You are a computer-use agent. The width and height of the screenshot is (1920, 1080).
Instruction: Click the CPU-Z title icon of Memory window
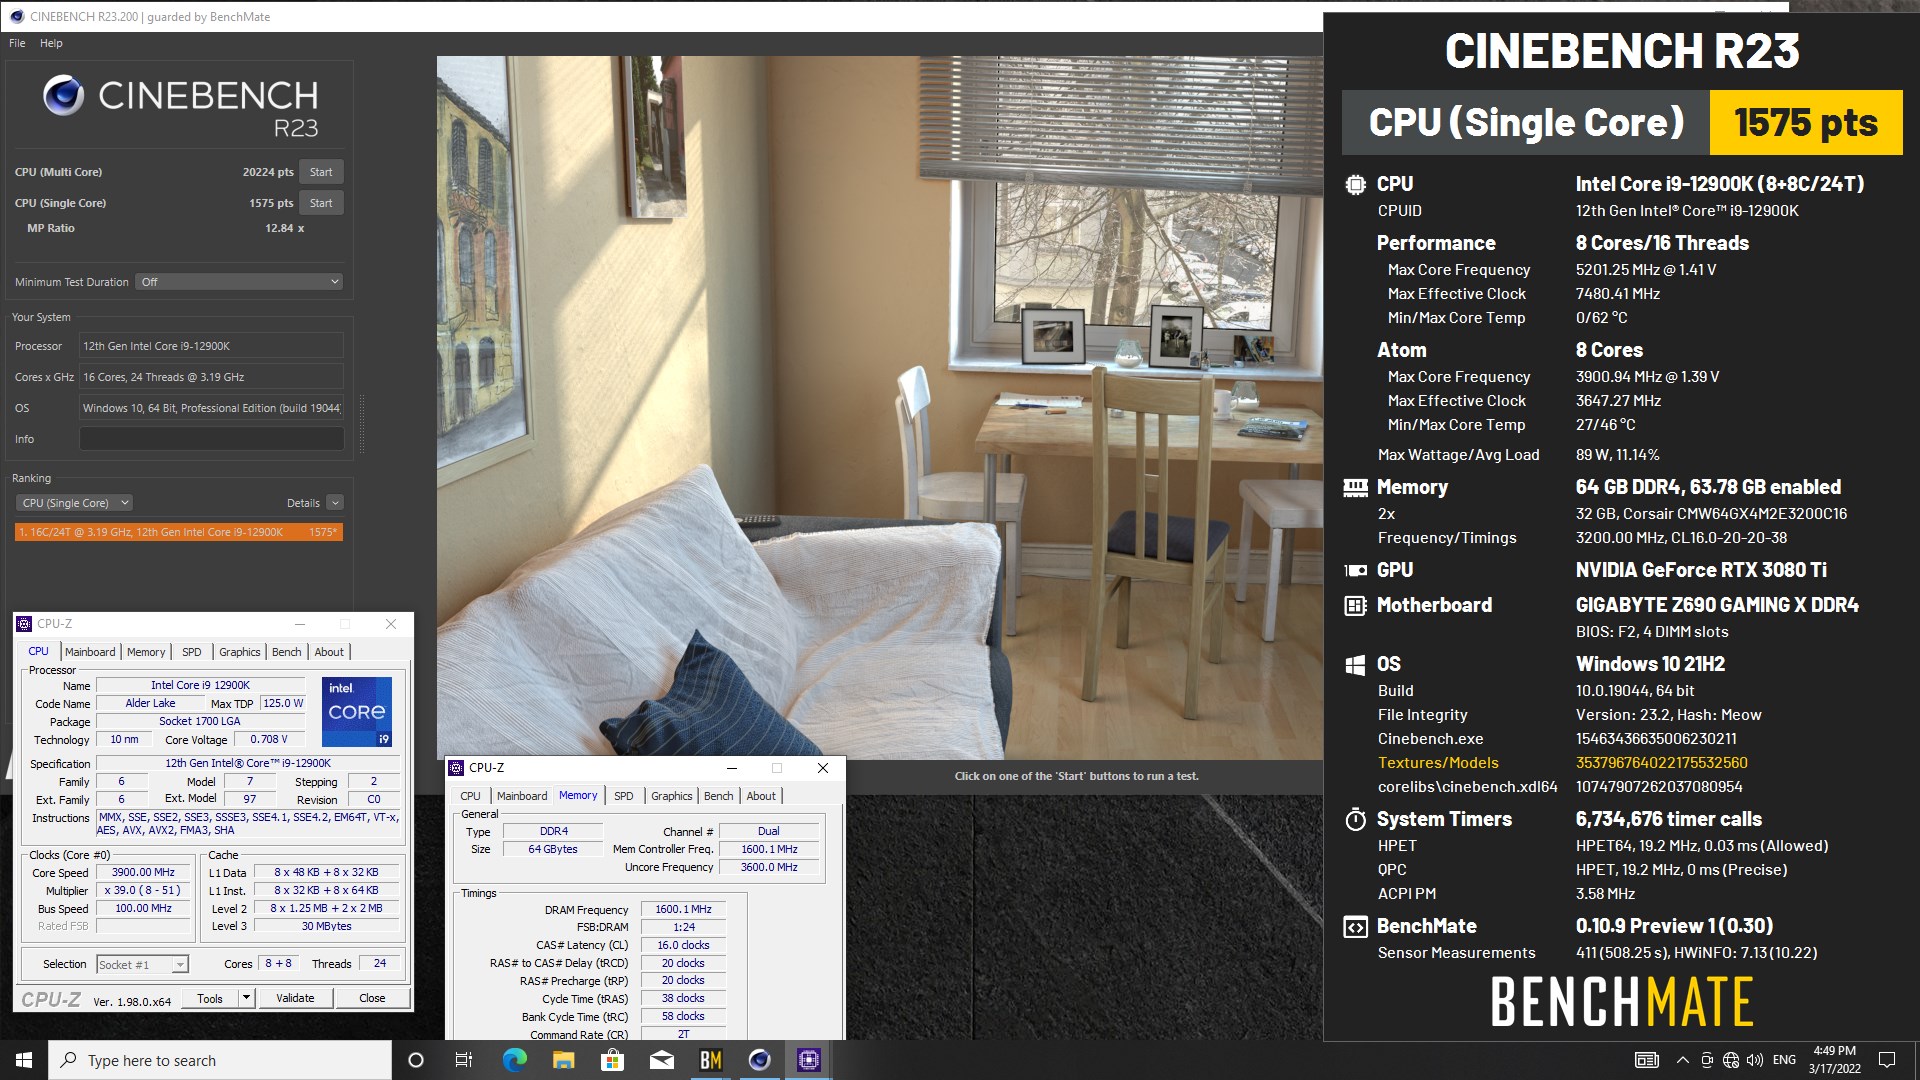click(x=457, y=768)
